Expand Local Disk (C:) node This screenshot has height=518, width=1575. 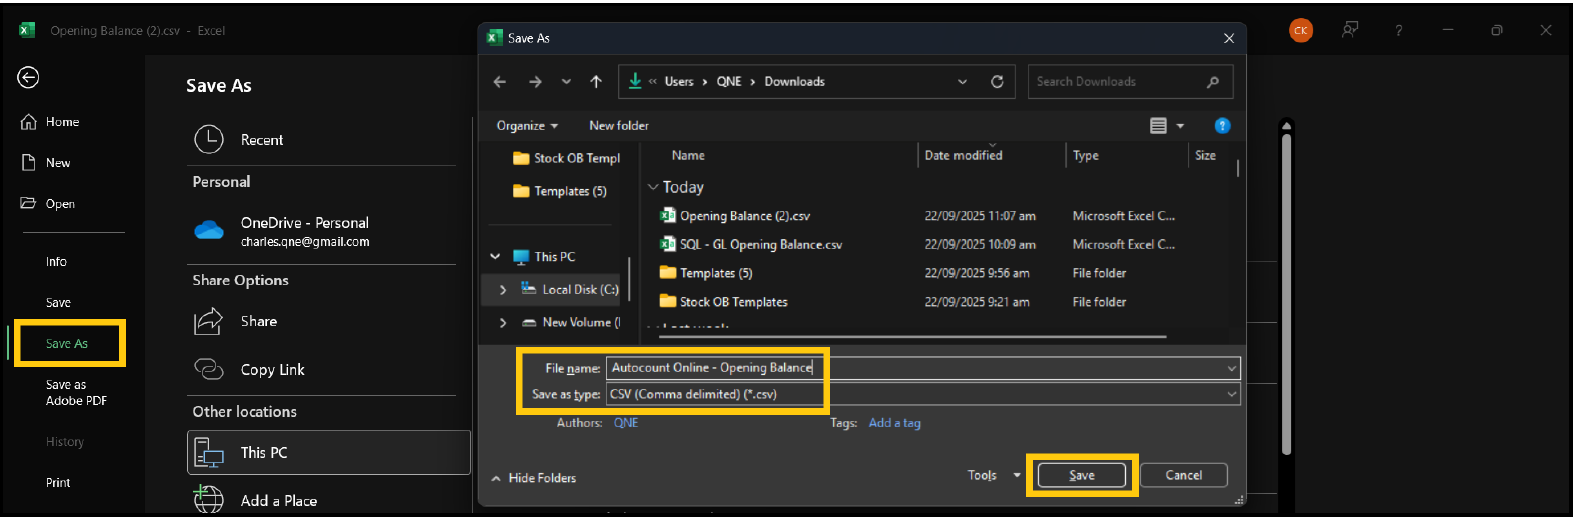point(503,290)
